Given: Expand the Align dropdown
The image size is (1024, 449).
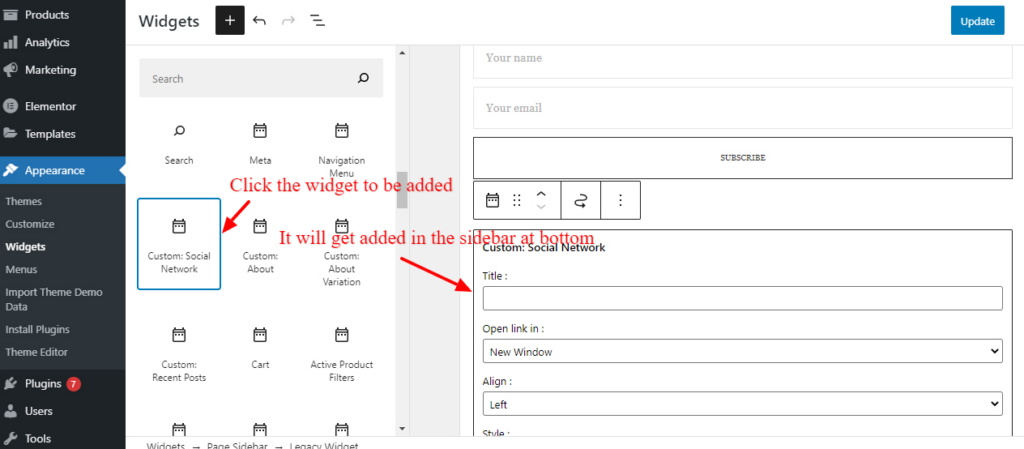Looking at the screenshot, I should click(742, 403).
